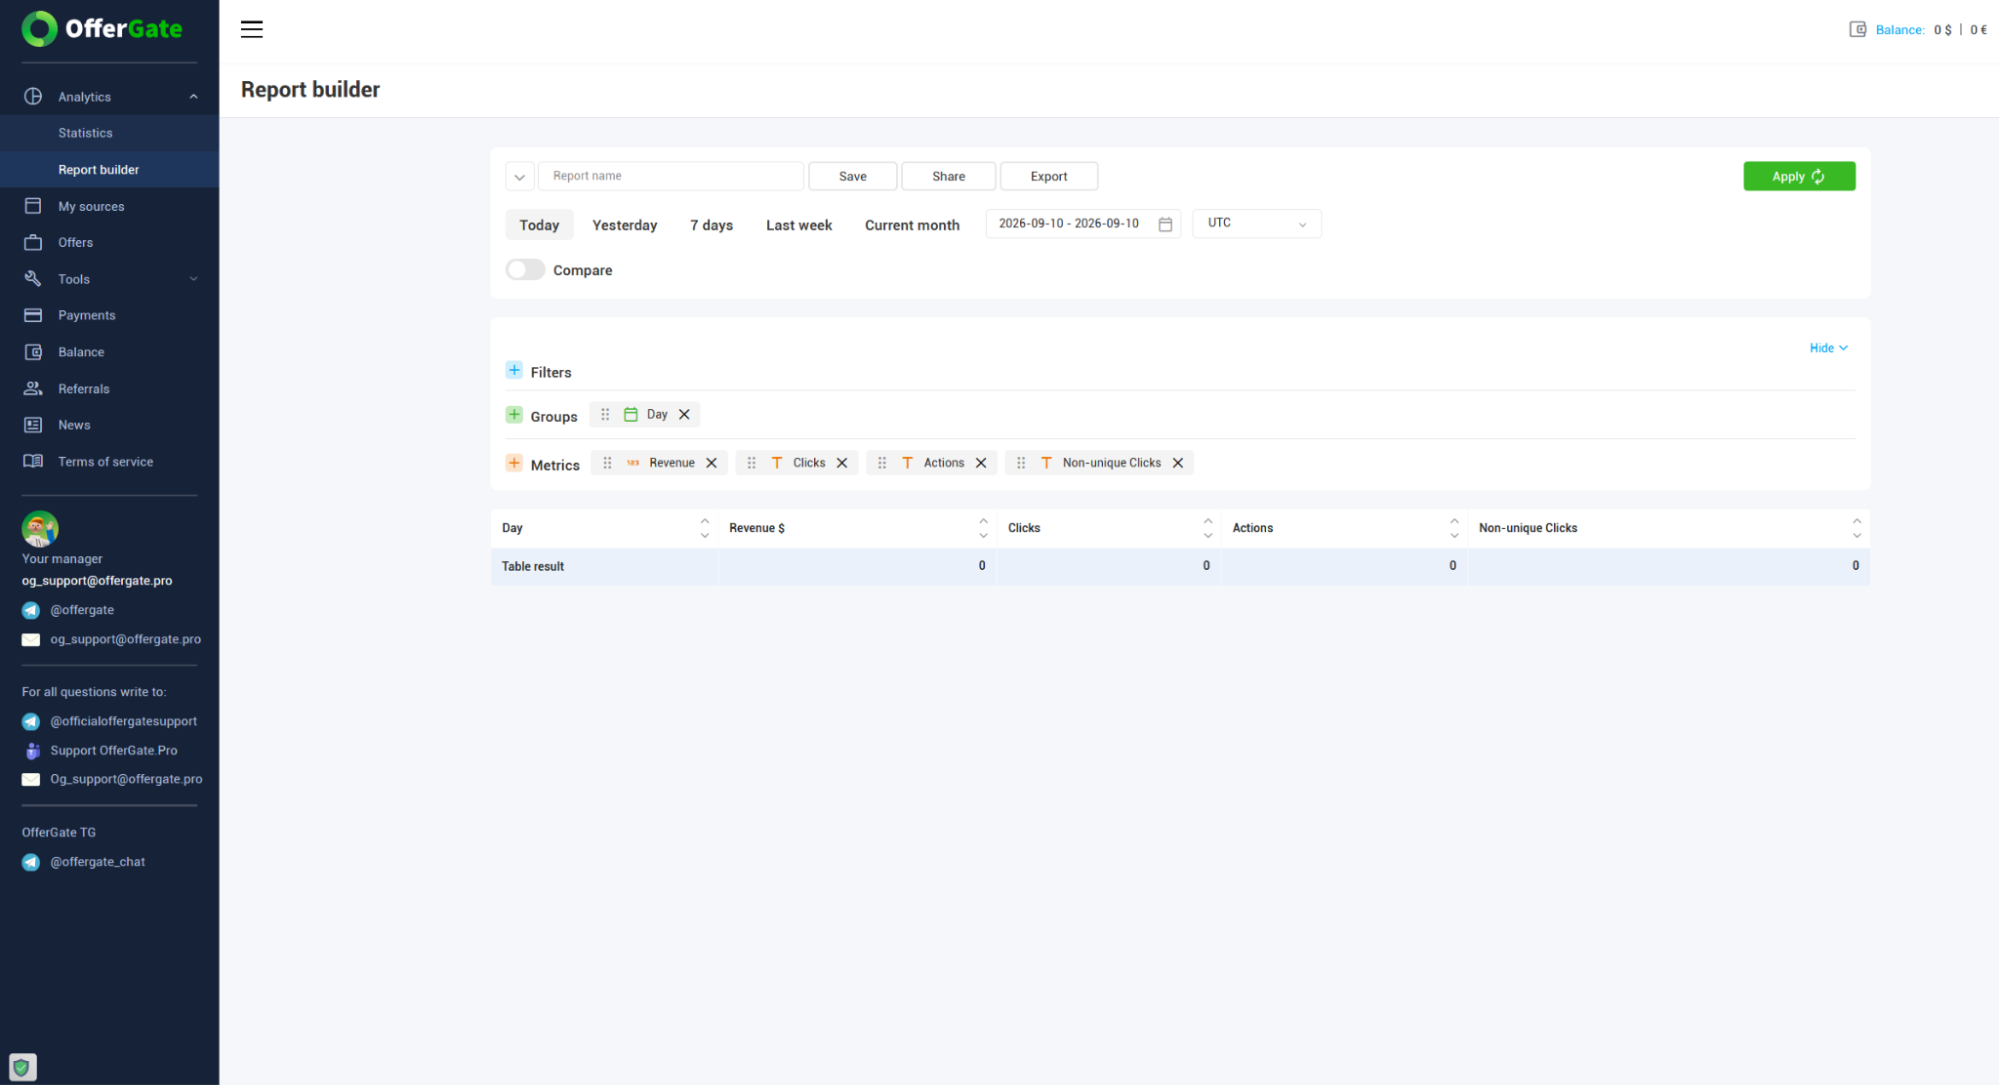Image resolution: width=1999 pixels, height=1086 pixels.
Task: Click the plus icon next to Filters
Action: click(x=514, y=370)
